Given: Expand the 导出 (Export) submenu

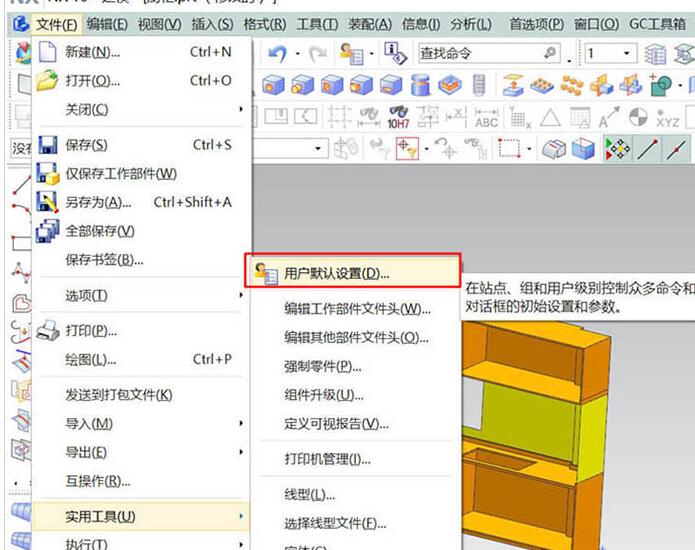Looking at the screenshot, I should [x=240, y=453].
